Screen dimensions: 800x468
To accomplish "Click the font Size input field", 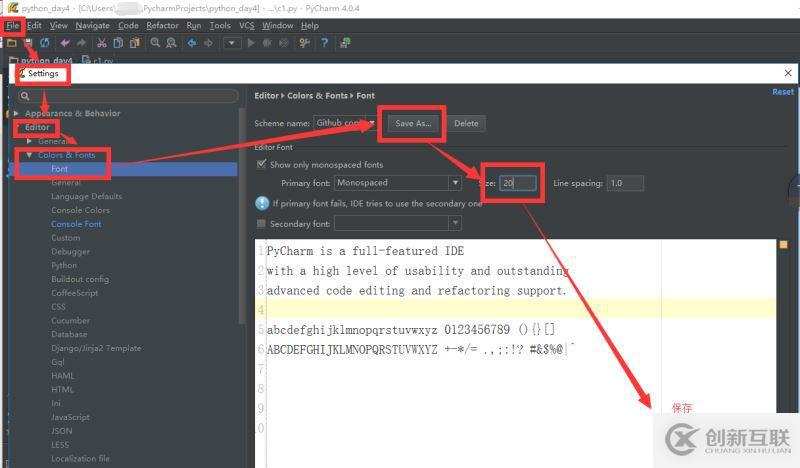I will tap(518, 183).
